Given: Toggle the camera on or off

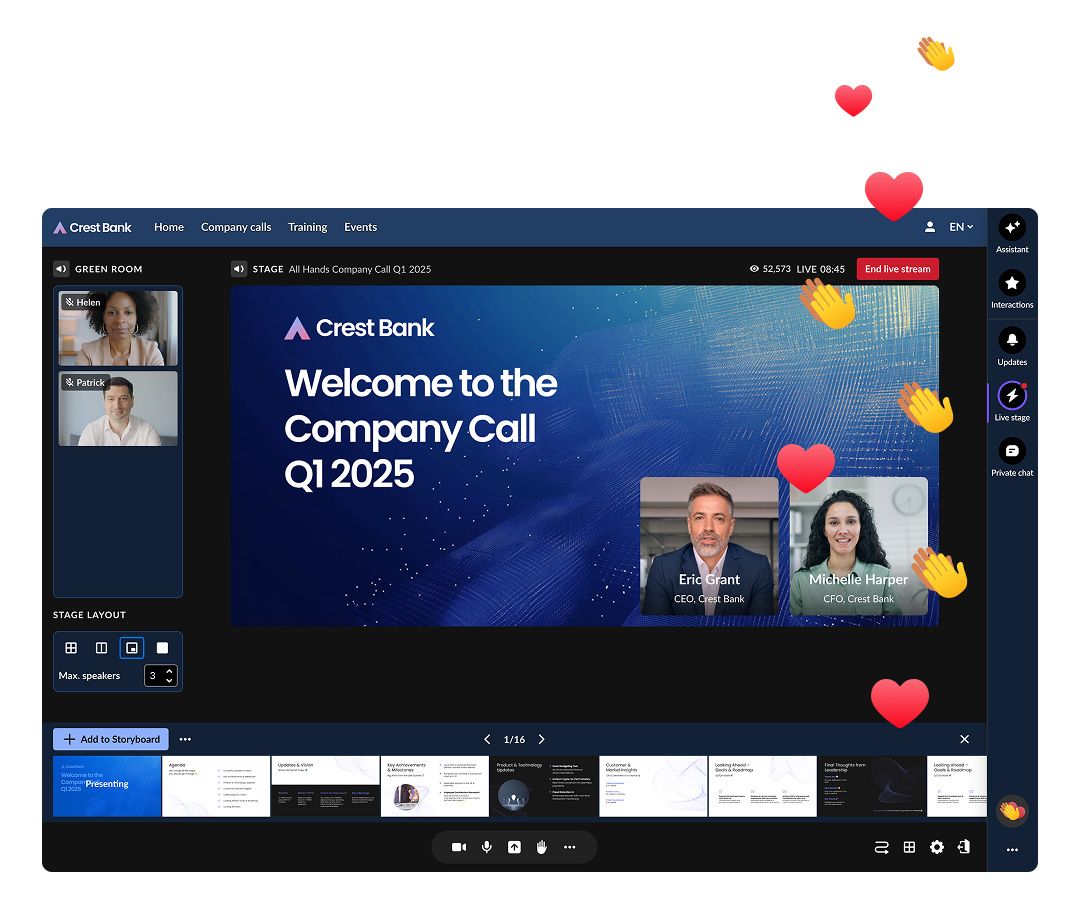Looking at the screenshot, I should (x=458, y=847).
